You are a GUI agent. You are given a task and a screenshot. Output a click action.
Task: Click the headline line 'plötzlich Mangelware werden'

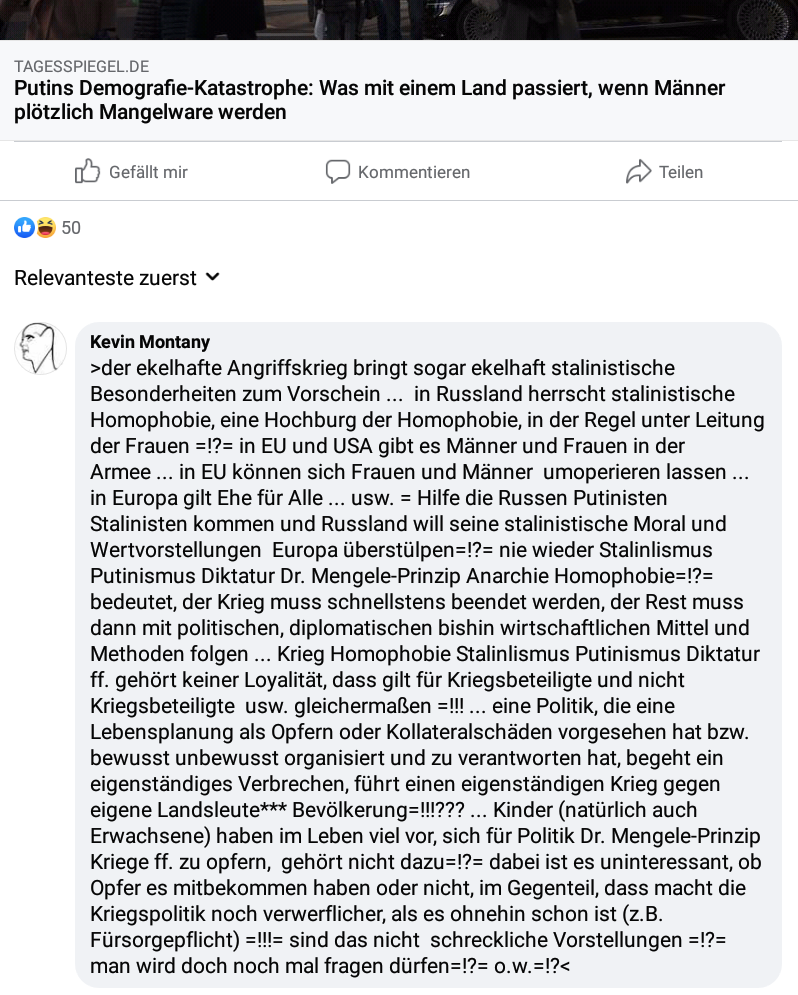coord(150,112)
